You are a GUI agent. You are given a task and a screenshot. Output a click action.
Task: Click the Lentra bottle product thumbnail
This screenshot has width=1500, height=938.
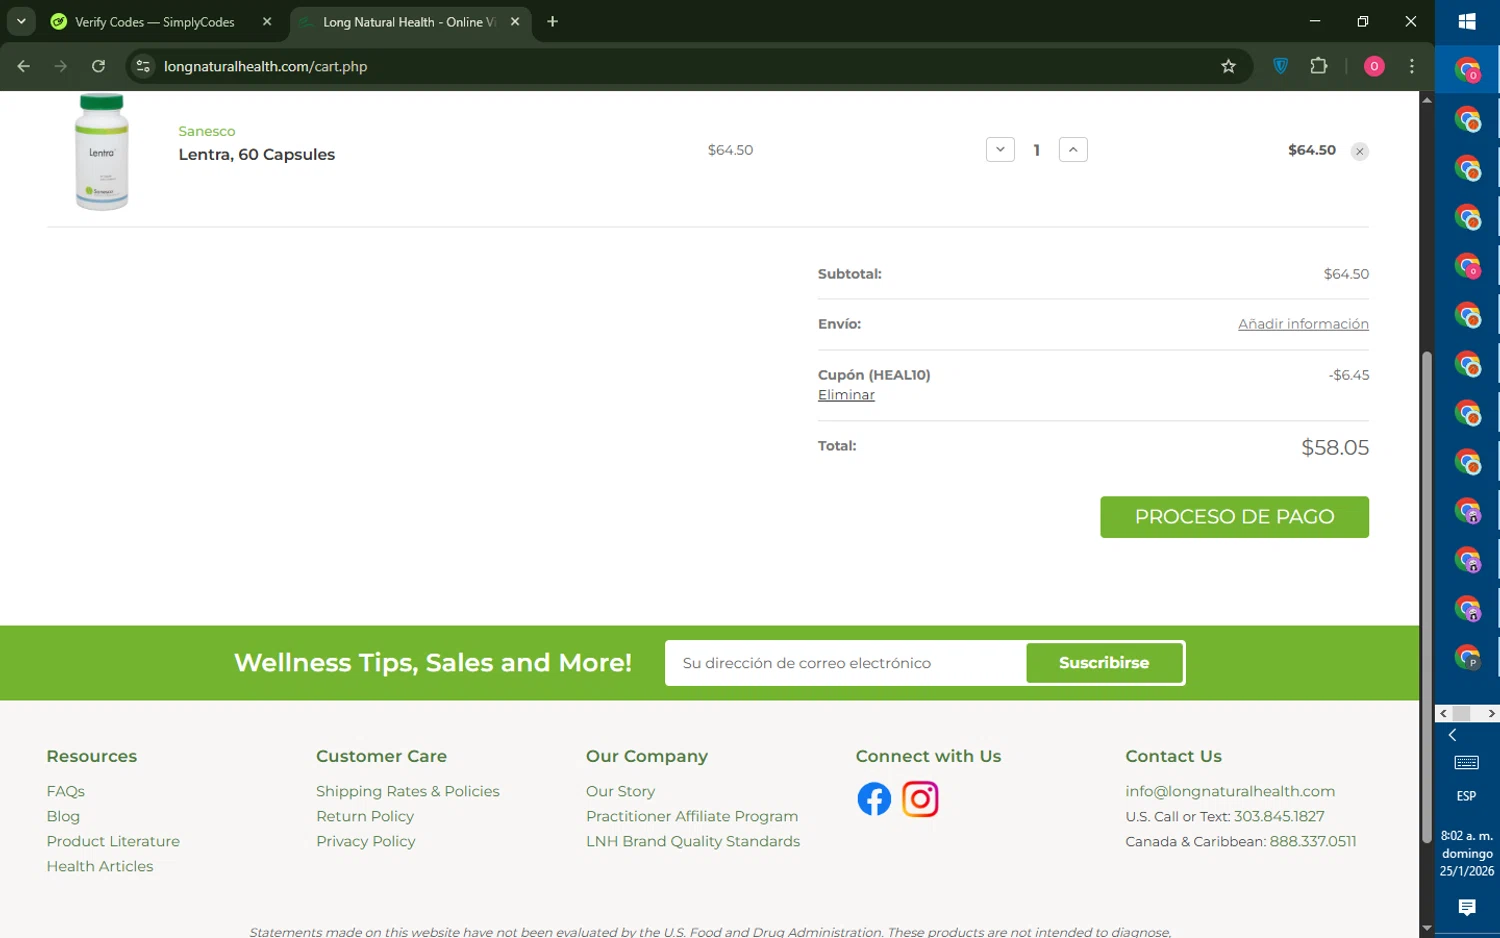coord(101,151)
